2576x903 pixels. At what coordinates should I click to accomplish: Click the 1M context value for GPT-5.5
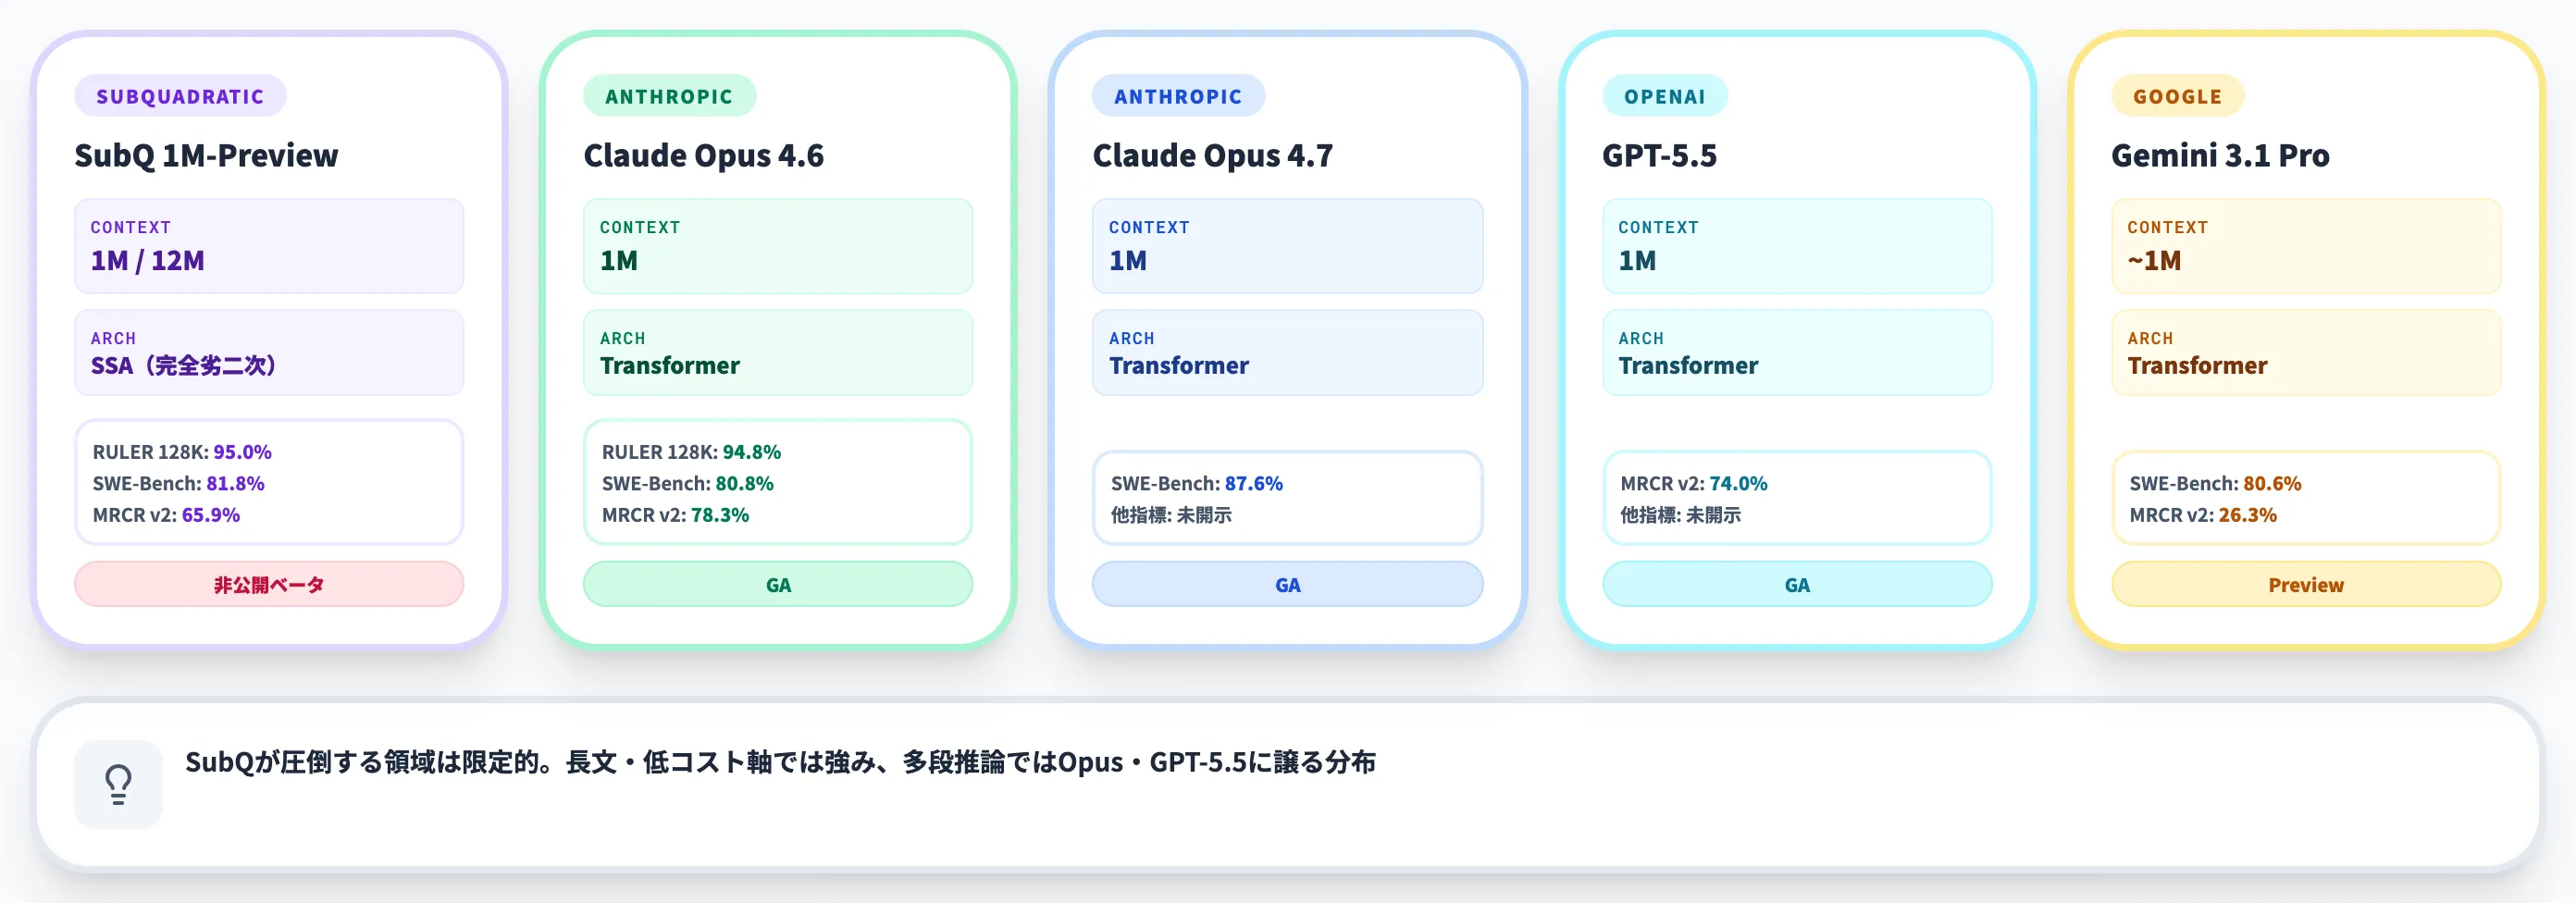pos(1637,260)
